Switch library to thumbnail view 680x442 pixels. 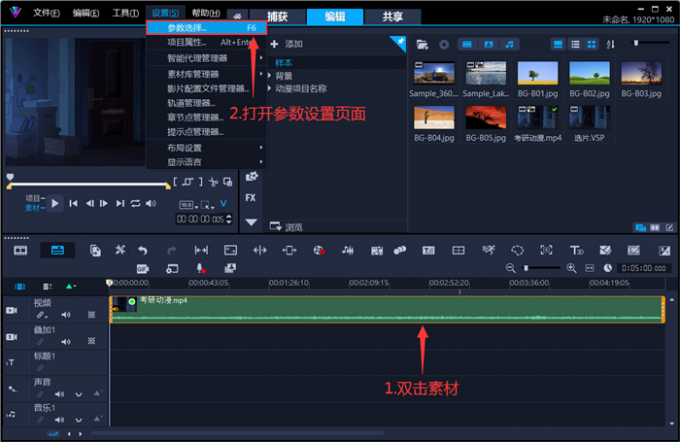[591, 44]
